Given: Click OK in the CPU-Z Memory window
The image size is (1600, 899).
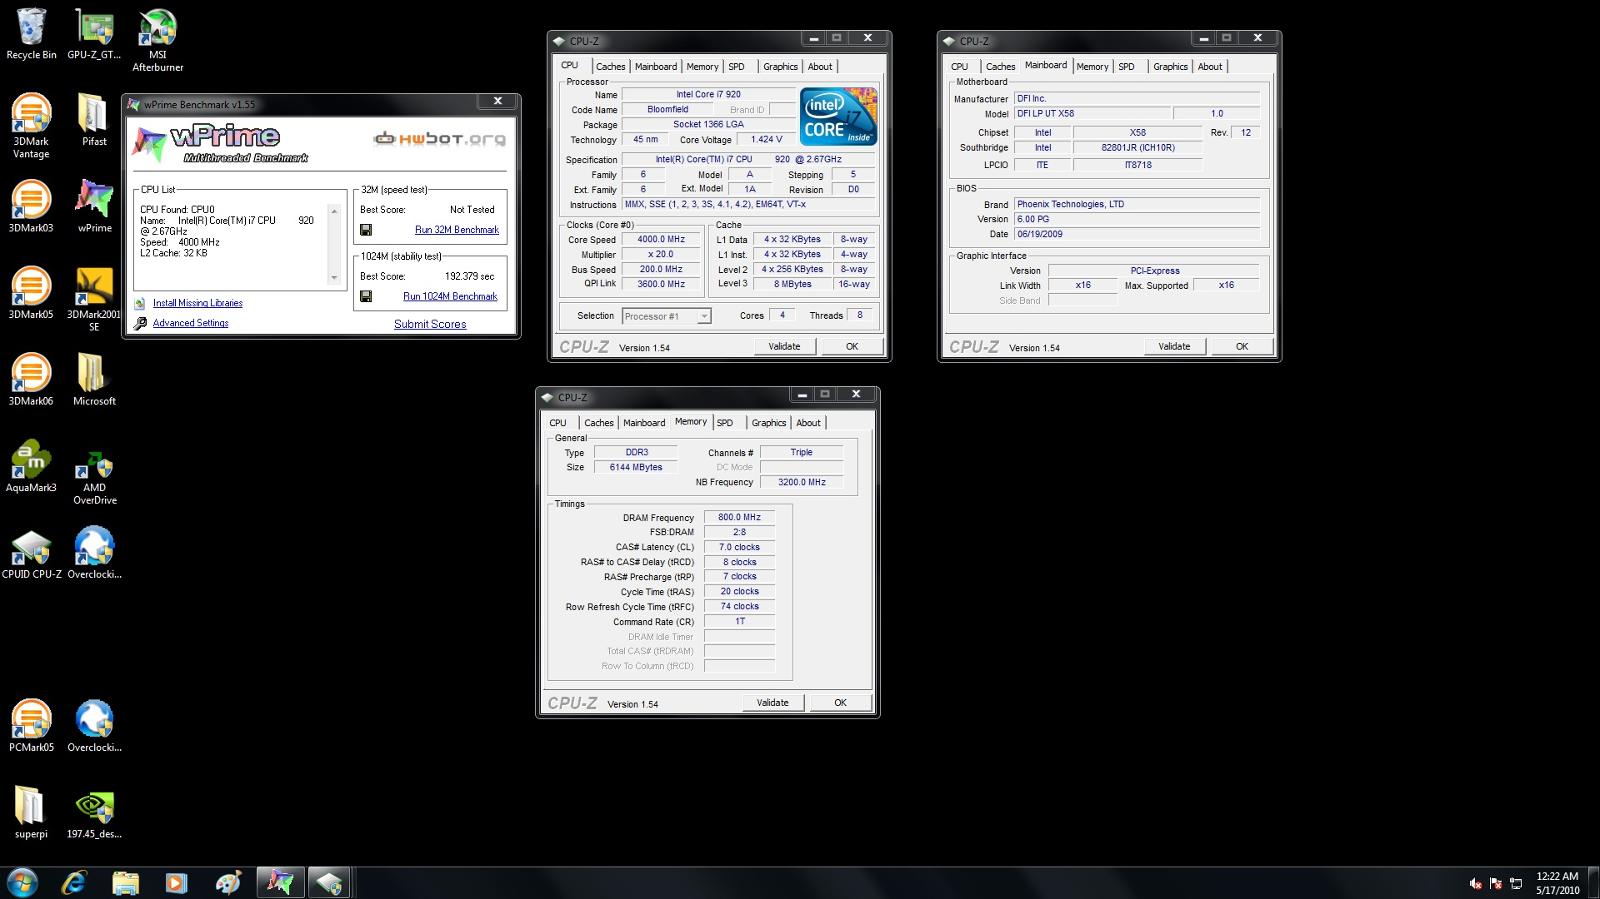Looking at the screenshot, I should [840, 703].
